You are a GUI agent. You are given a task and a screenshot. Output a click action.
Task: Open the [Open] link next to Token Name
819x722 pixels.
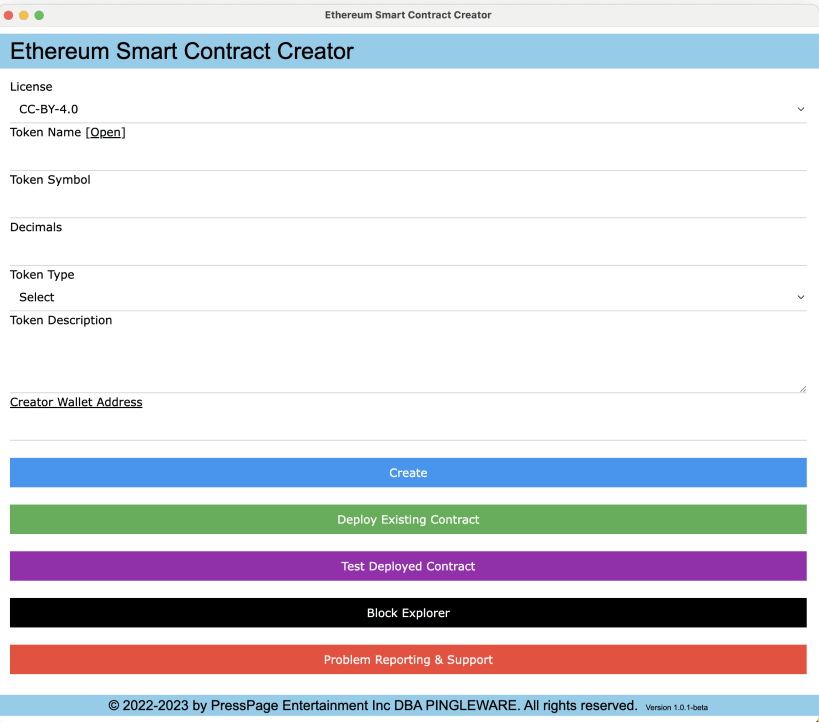click(106, 133)
